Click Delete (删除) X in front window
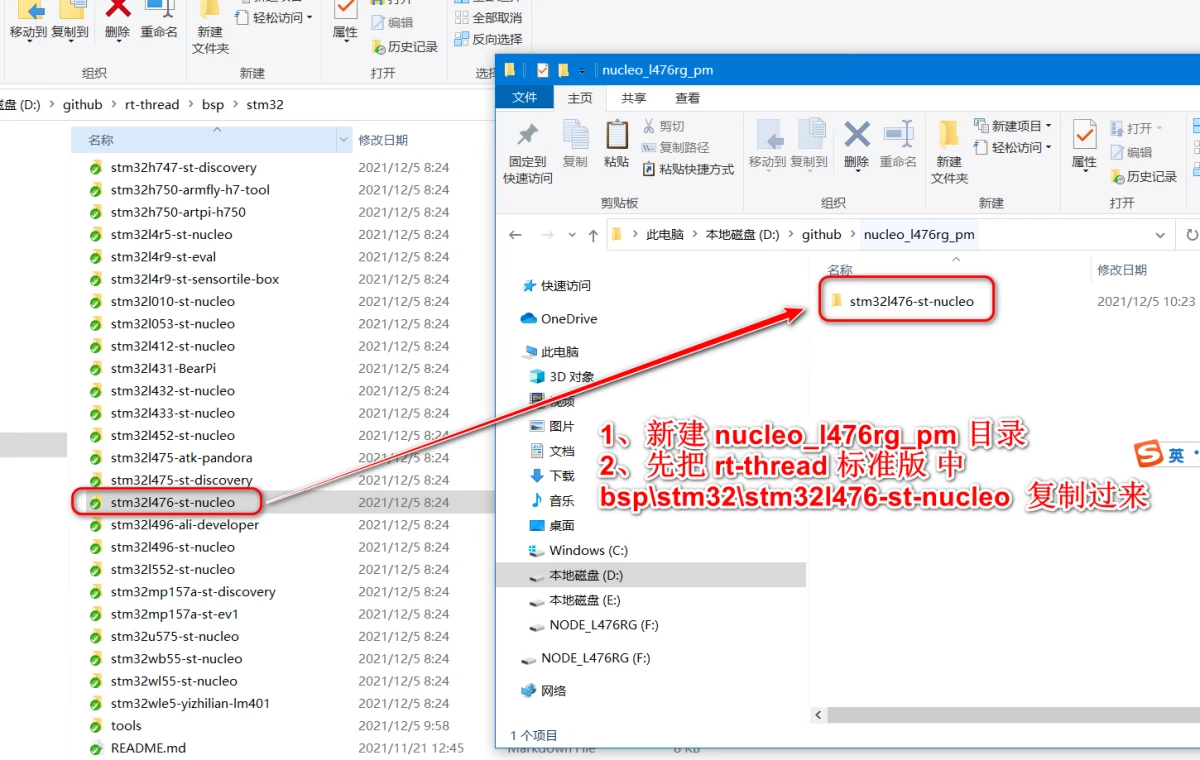 coord(856,146)
